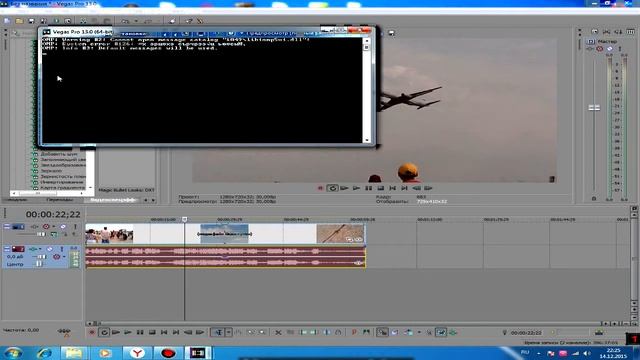Viewport: 640px width, 360px height.
Task: Select the Normal Edit tool in bottom toolbar
Action: (218, 333)
